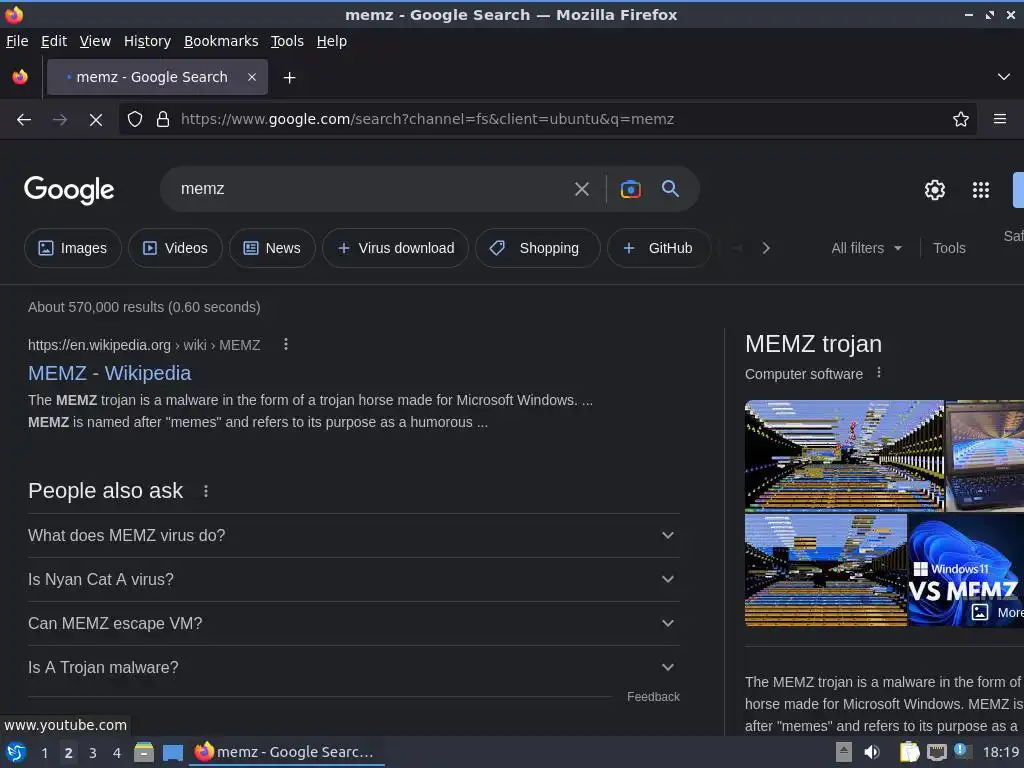Select Firefox window in taskbar

pos(287,752)
